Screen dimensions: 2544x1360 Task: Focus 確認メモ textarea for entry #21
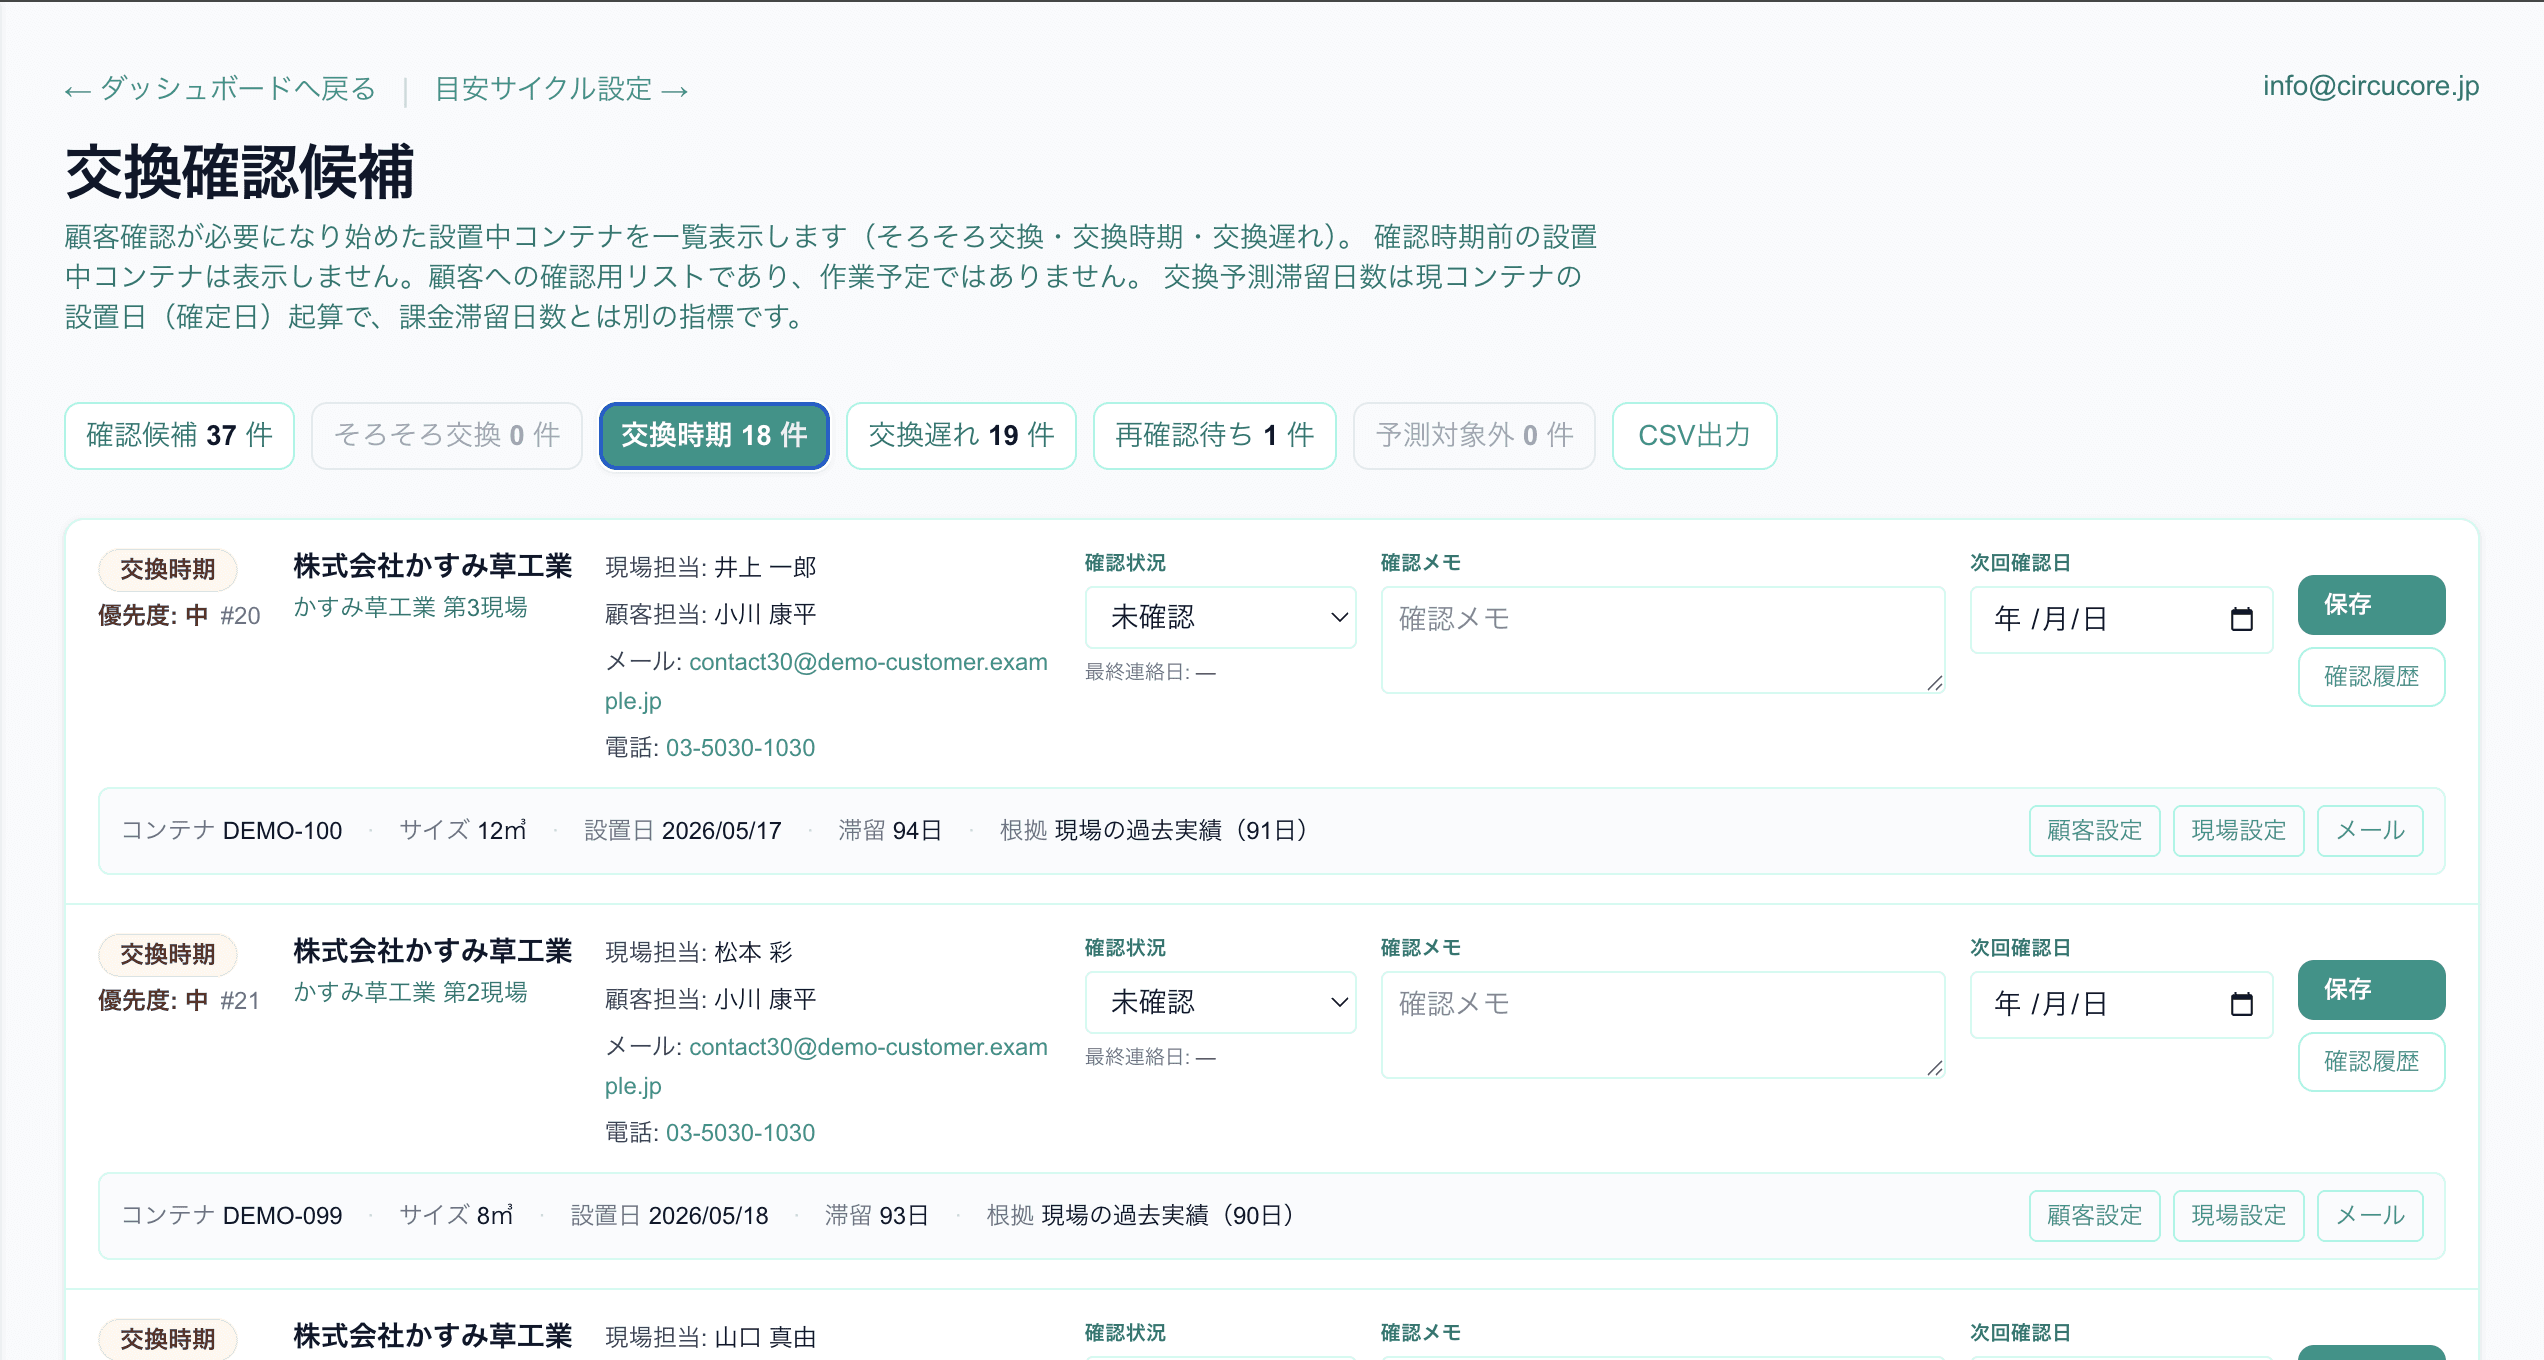(1662, 1025)
